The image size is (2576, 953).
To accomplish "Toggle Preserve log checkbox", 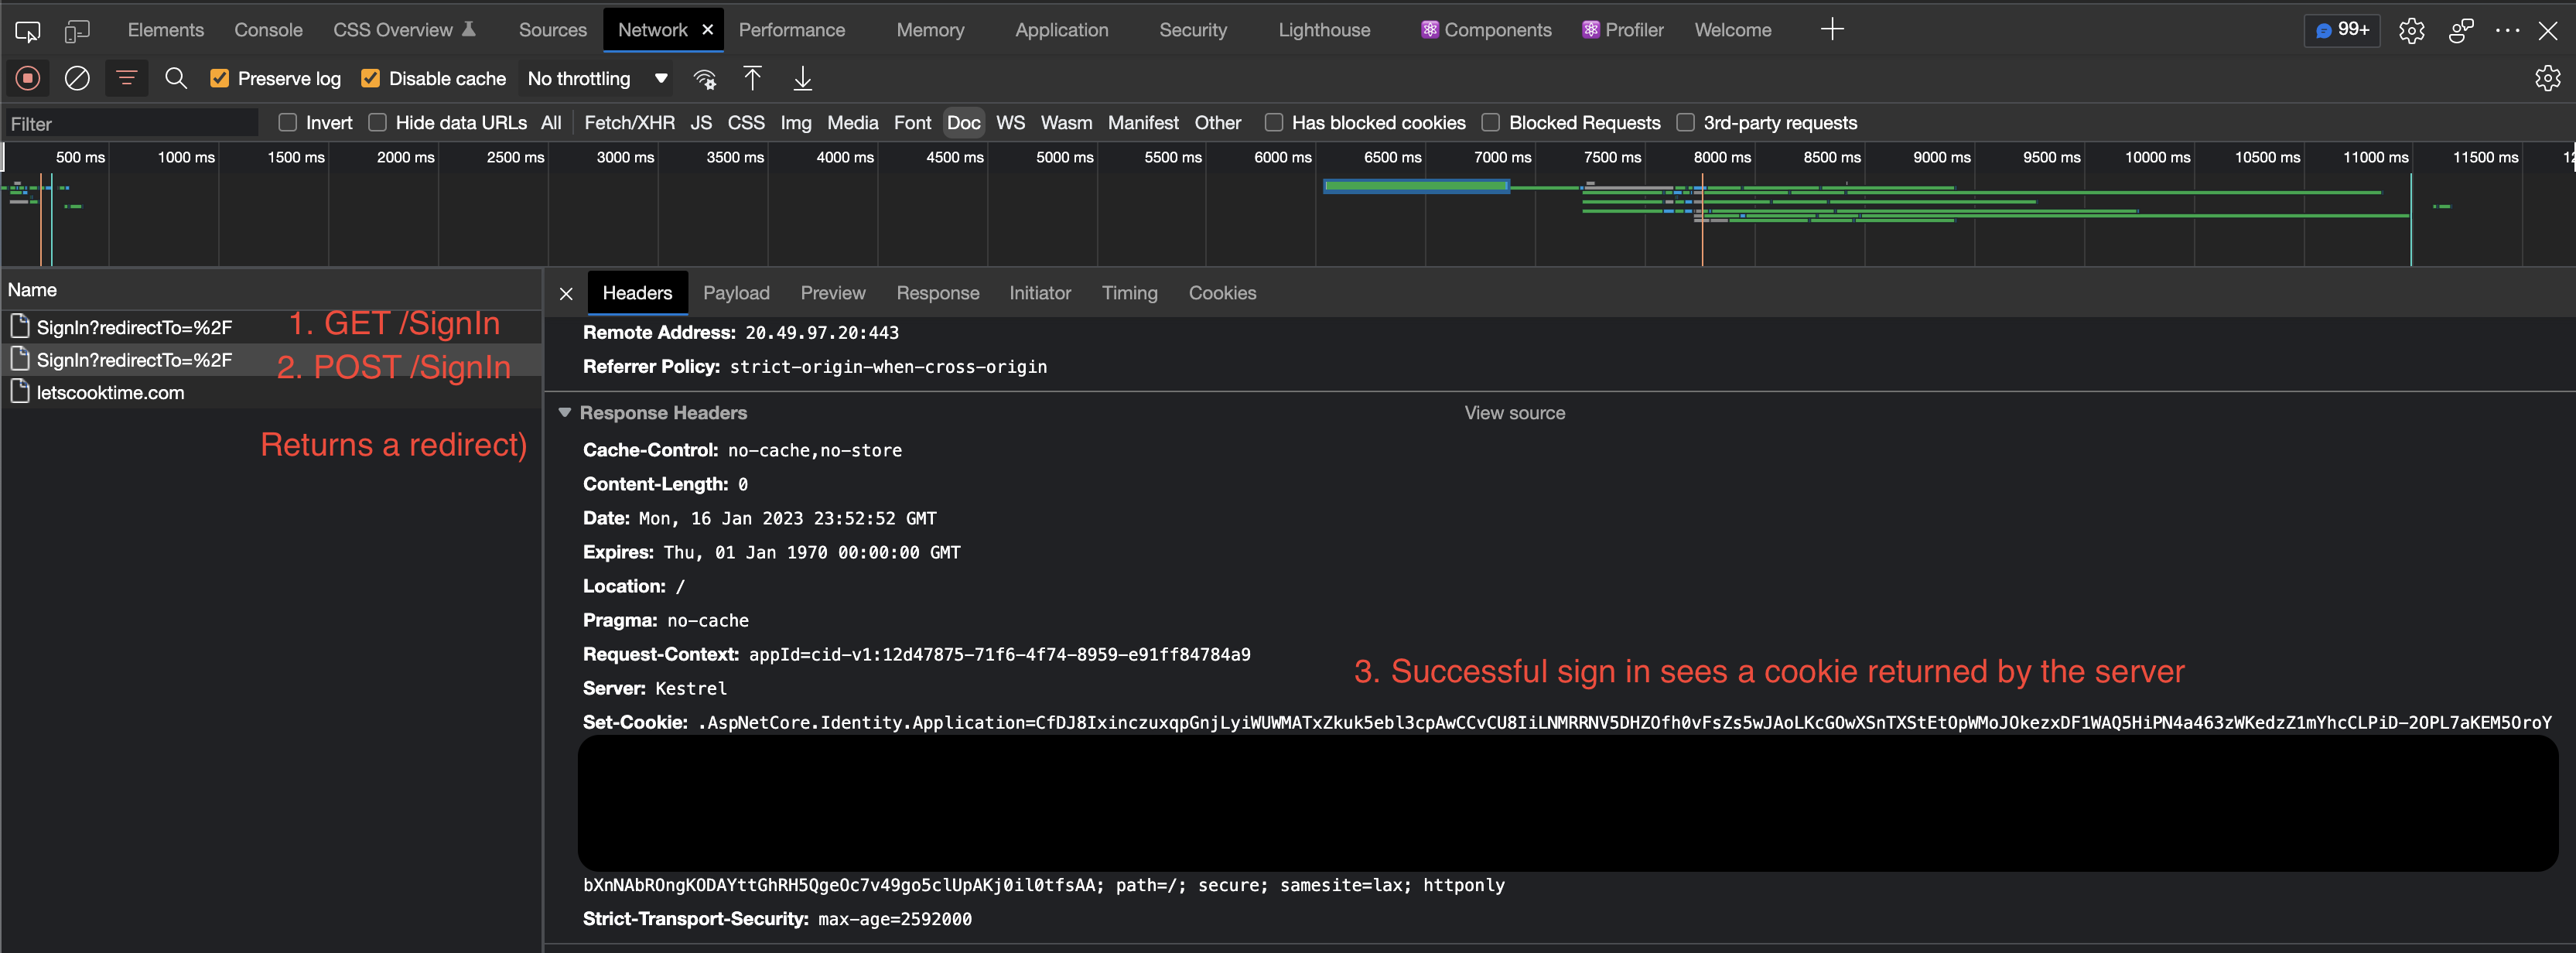I will click(x=220, y=79).
